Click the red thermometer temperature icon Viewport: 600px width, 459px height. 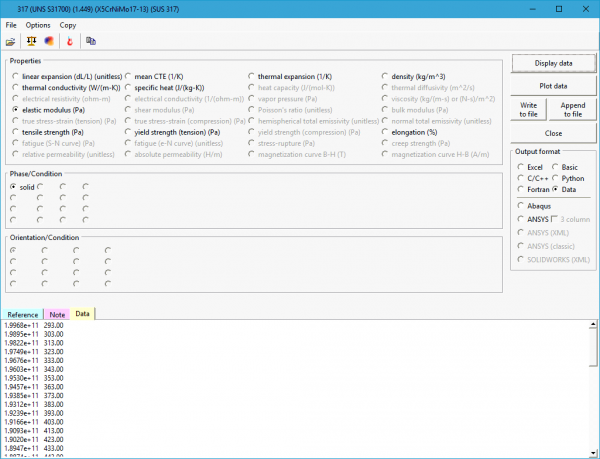pos(70,41)
